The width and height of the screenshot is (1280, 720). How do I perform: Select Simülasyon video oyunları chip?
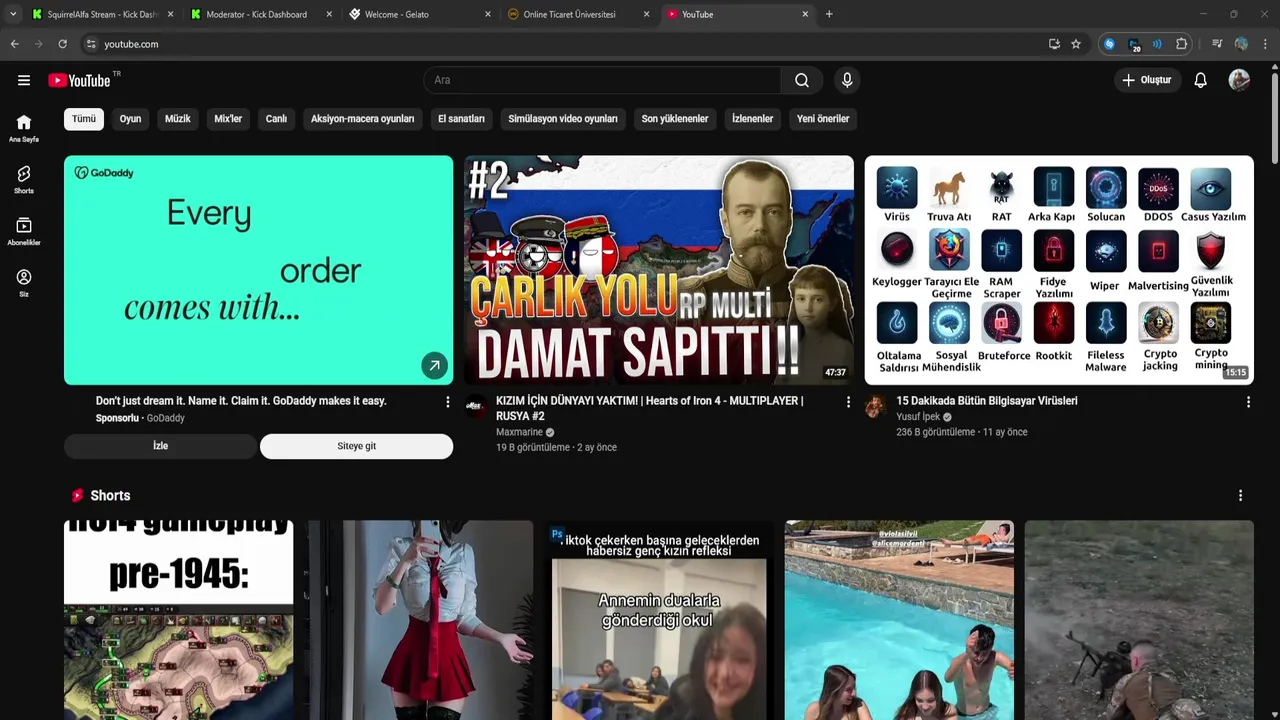563,119
